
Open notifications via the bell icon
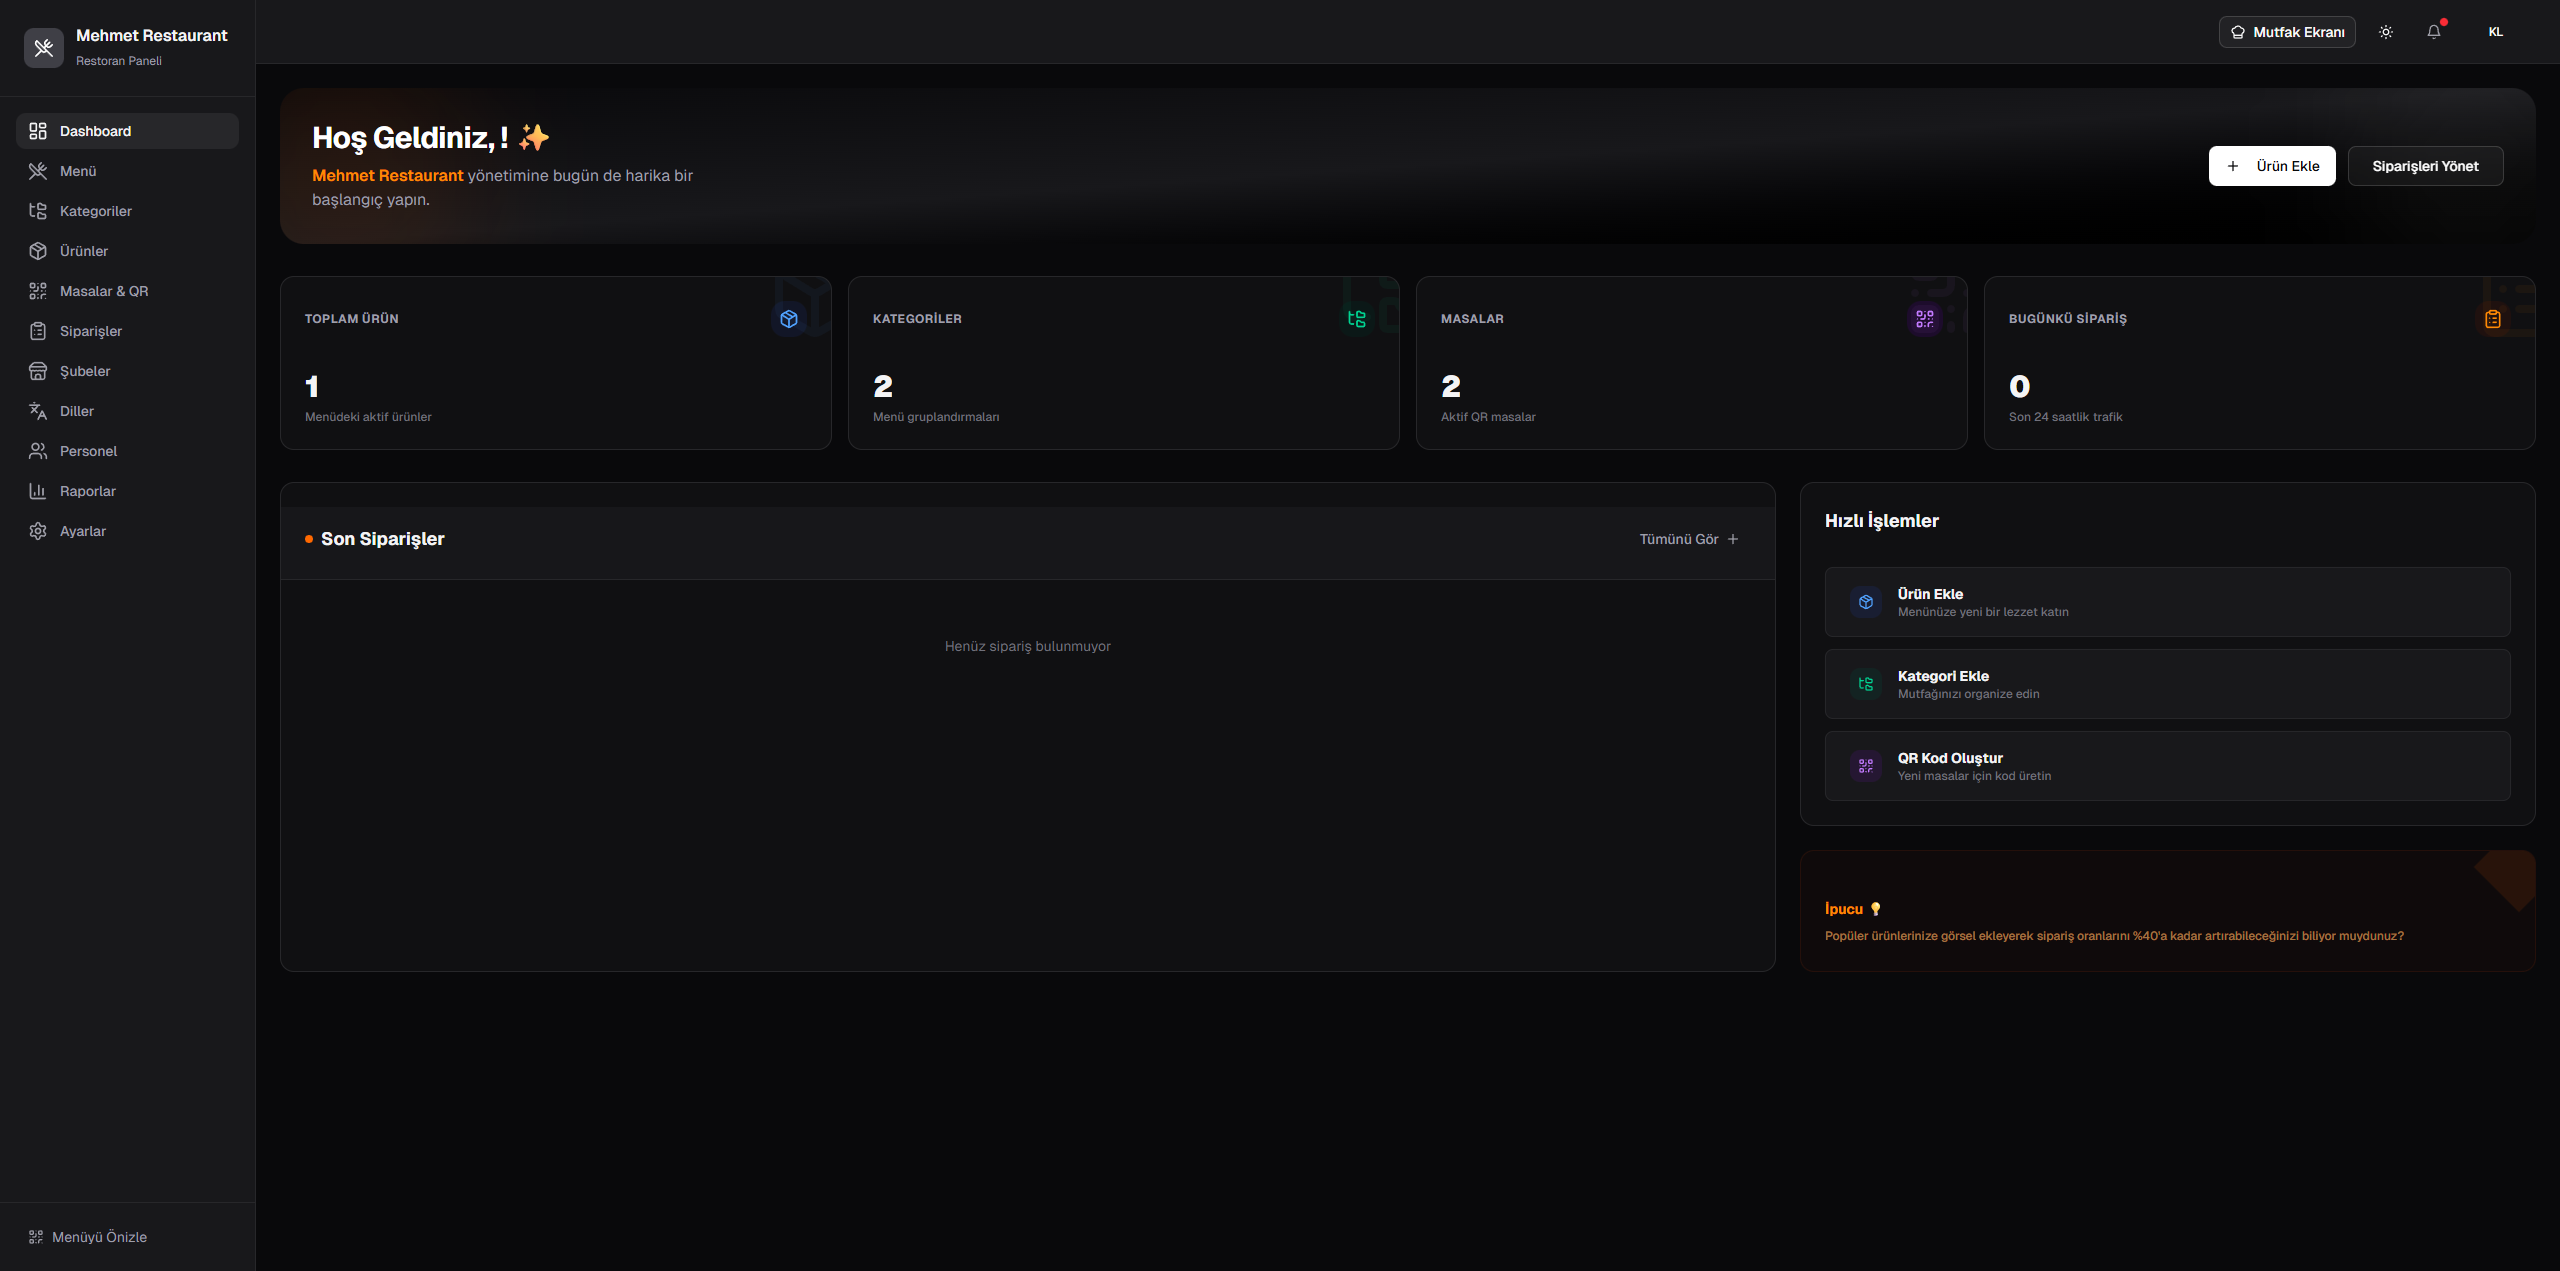coord(2433,31)
